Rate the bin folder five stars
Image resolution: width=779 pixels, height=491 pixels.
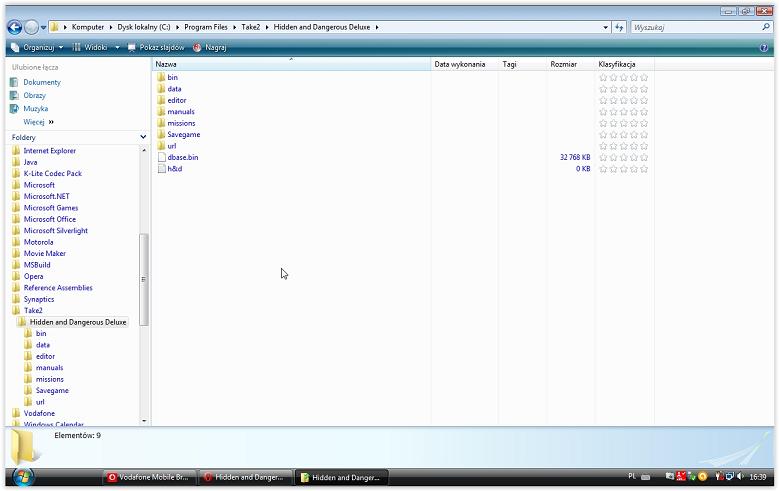(644, 77)
